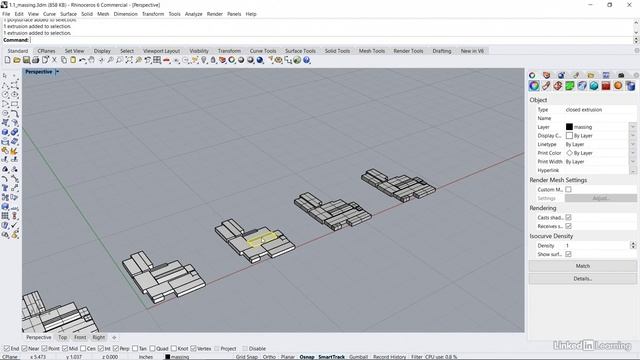Enable the Tan osnap checkbox
This screenshot has height=360, width=640.
tap(135, 349)
